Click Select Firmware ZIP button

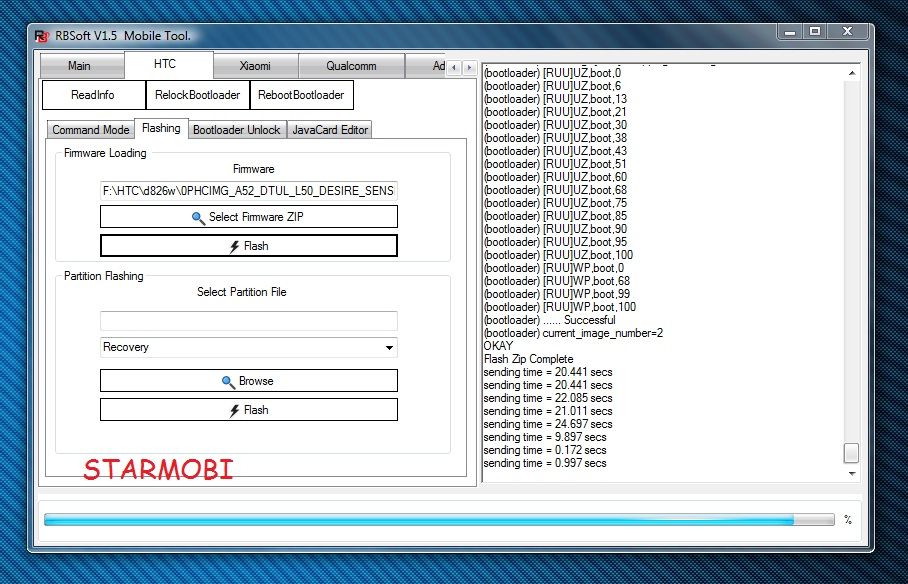tap(248, 217)
